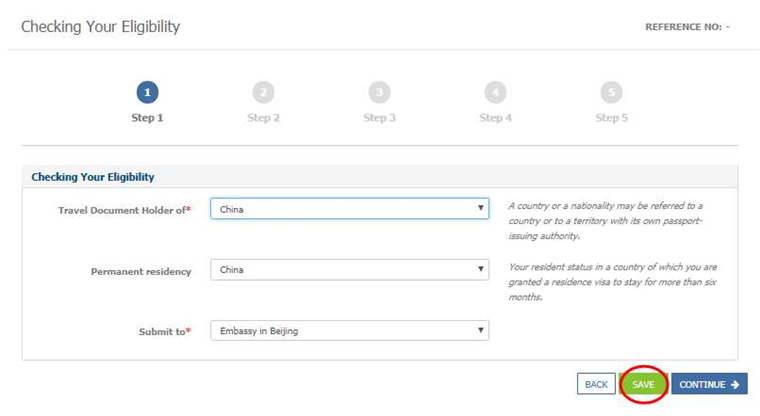Click the Embassy in Beijing dropdown arrow
The image size is (760, 416).
480,330
